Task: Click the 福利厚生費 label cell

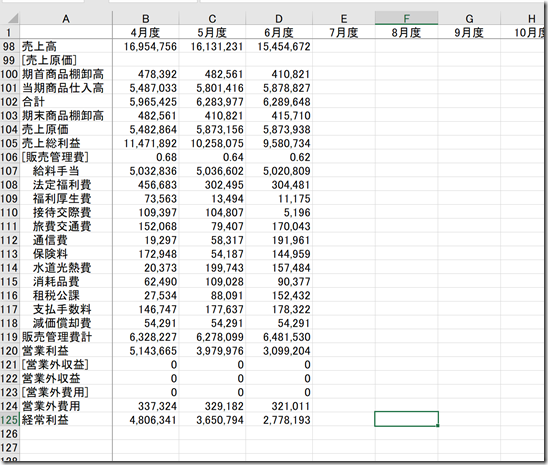Action: (x=66, y=198)
